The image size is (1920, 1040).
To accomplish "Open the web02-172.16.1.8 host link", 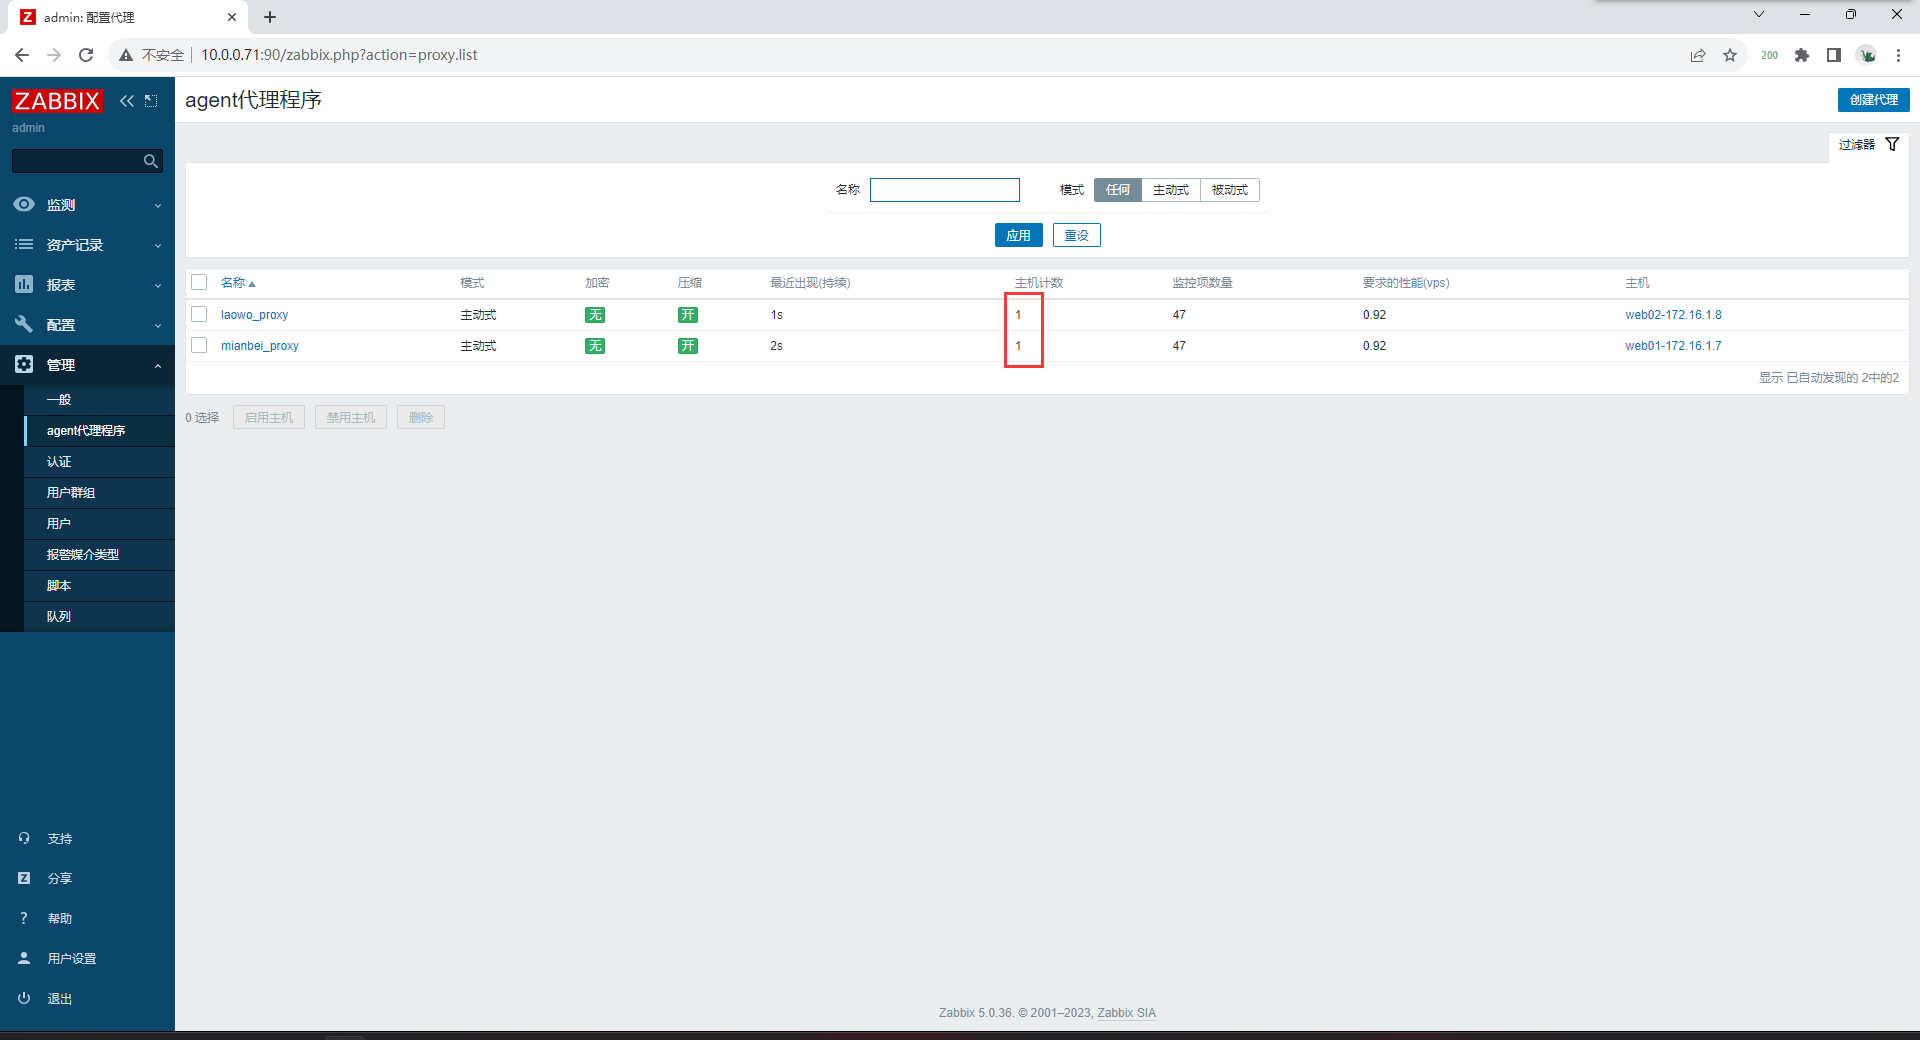I will (1673, 315).
